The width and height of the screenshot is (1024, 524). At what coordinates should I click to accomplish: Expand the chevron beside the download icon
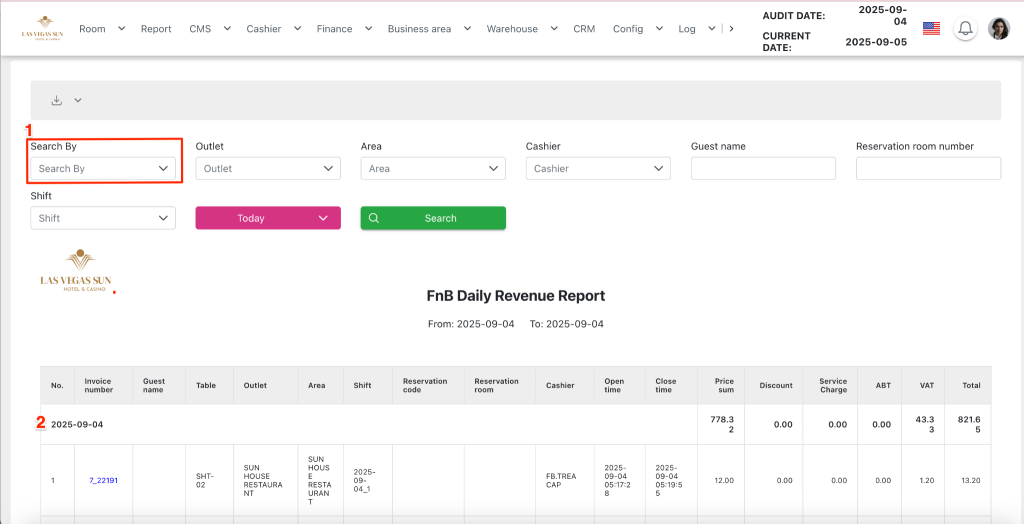click(78, 100)
